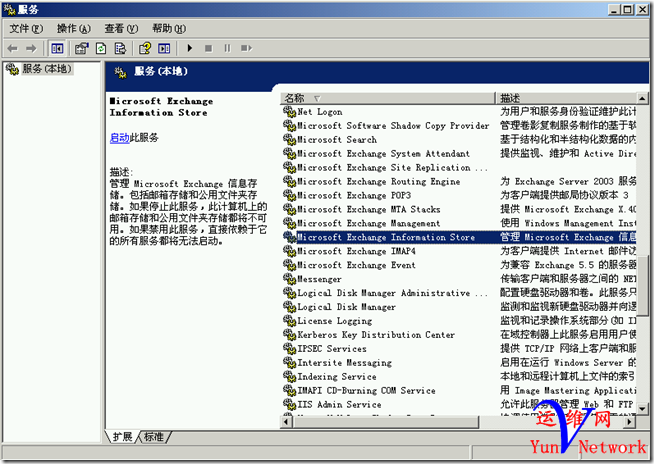The image size is (654, 464).
Task: Click the action pane toolbar icon right of Help
Action: (x=164, y=48)
